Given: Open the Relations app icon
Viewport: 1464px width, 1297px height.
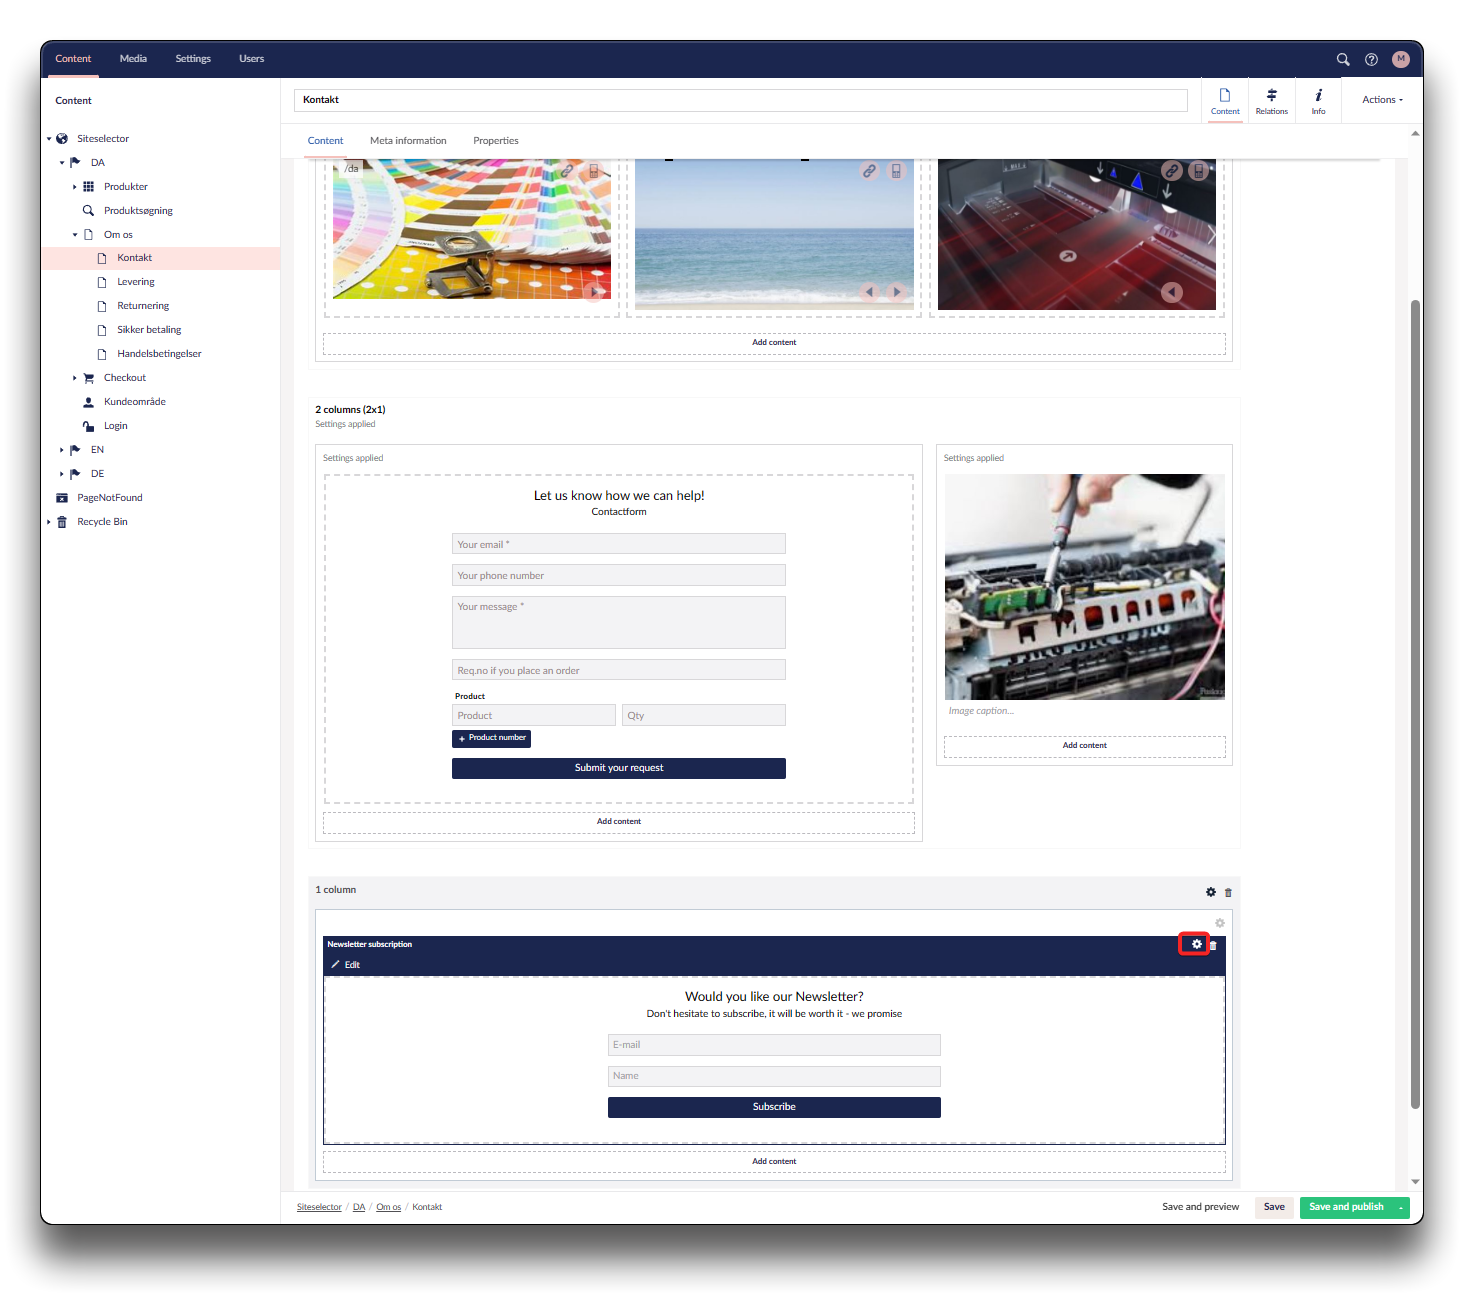Looking at the screenshot, I should tap(1271, 101).
